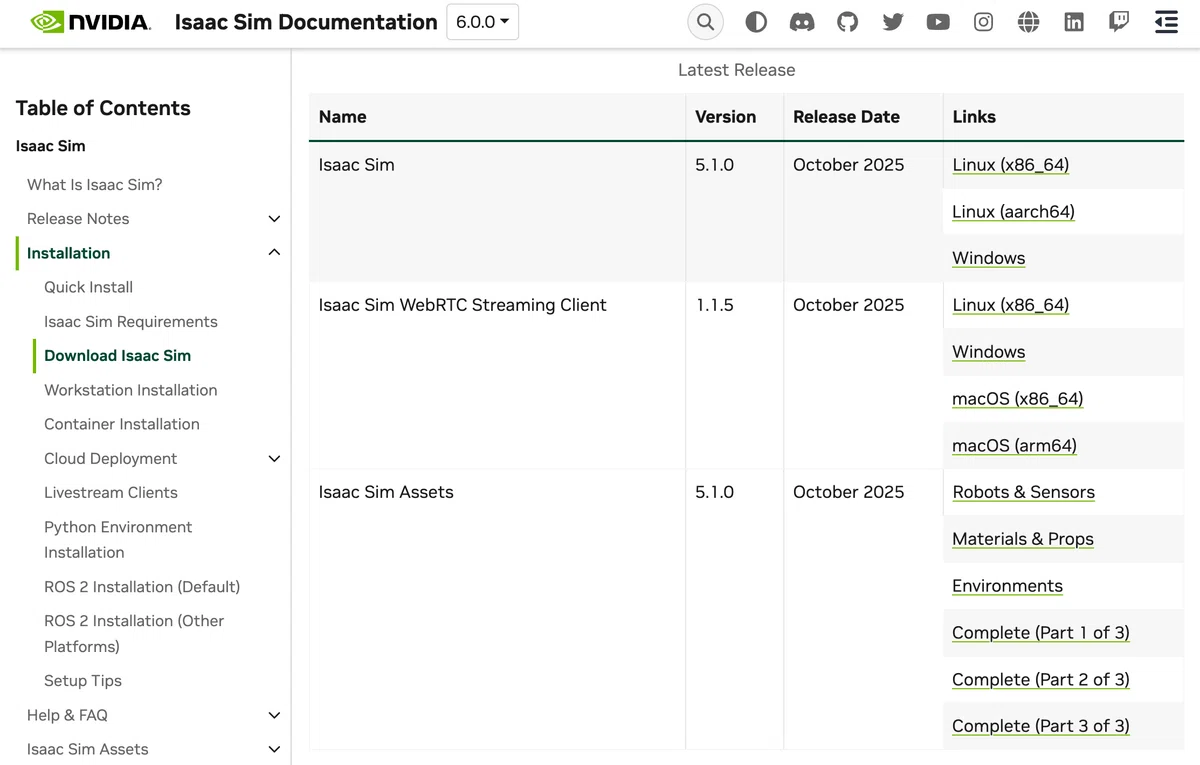Screen dimensions: 1200x765
Task: Download Isaac Sim Linux (aarch64) build
Action: click(x=1013, y=212)
